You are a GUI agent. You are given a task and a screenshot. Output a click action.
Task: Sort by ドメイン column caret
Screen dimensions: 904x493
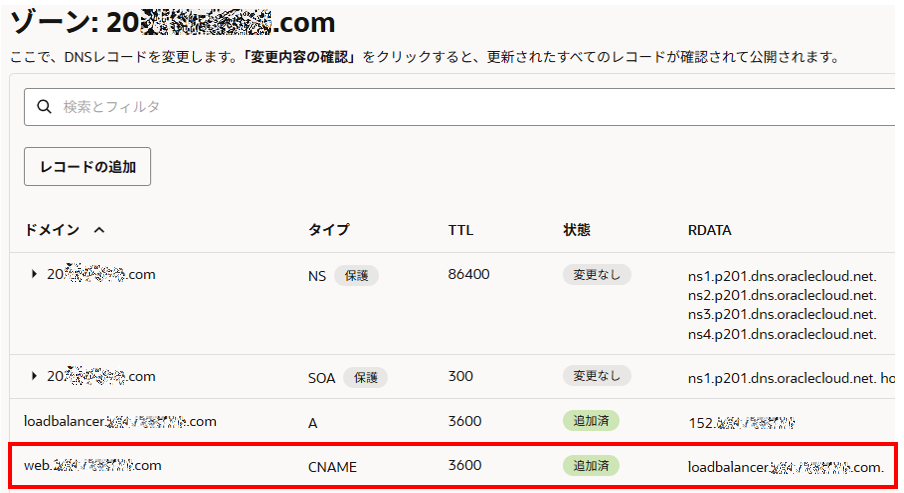point(99,230)
